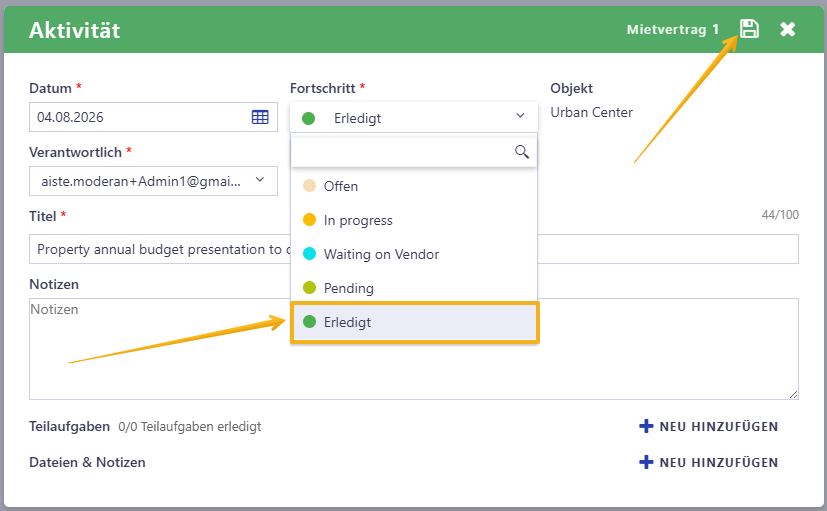Expand the Verantwortlich dropdown
Image resolution: width=827 pixels, height=511 pixels.
tap(259, 180)
